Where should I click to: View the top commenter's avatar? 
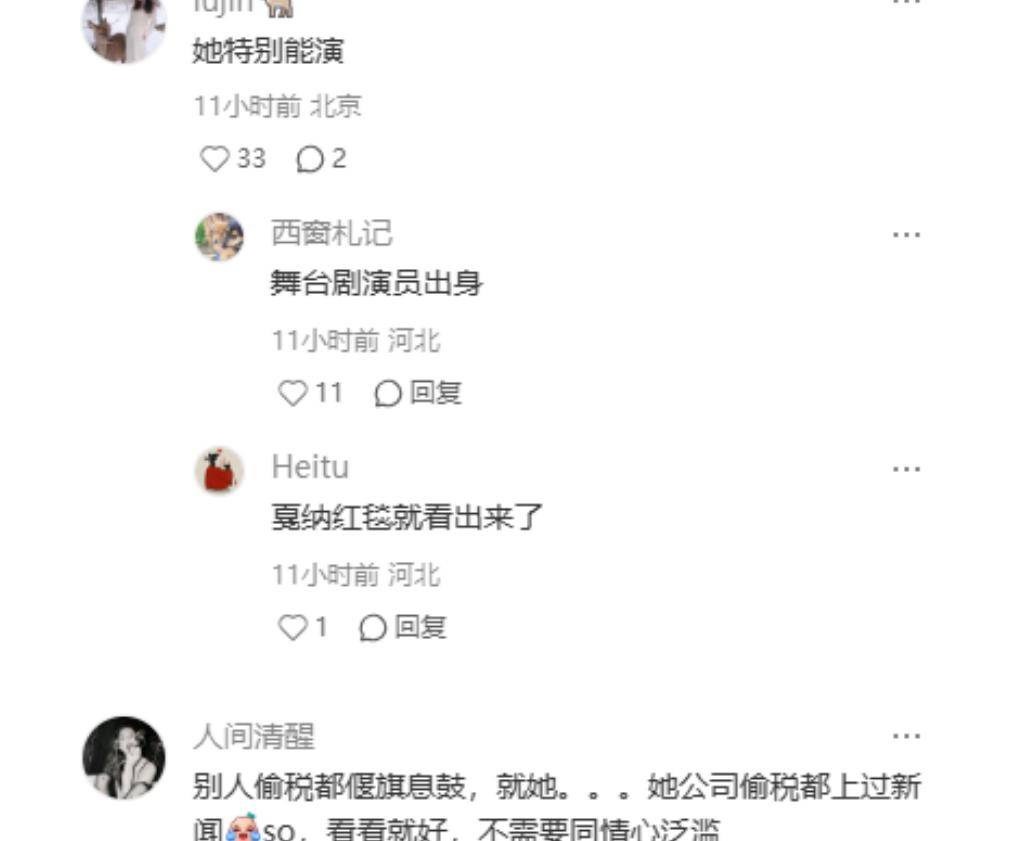tap(124, 26)
